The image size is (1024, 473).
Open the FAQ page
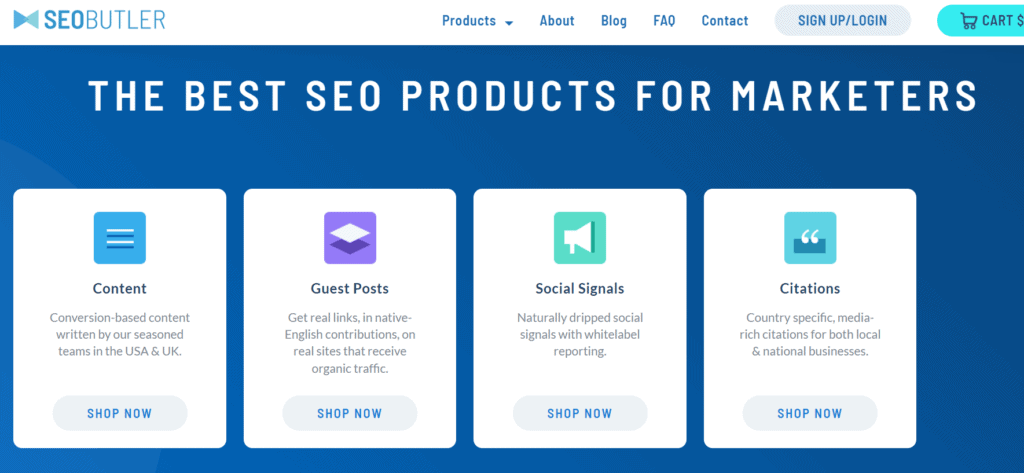pyautogui.click(x=664, y=21)
